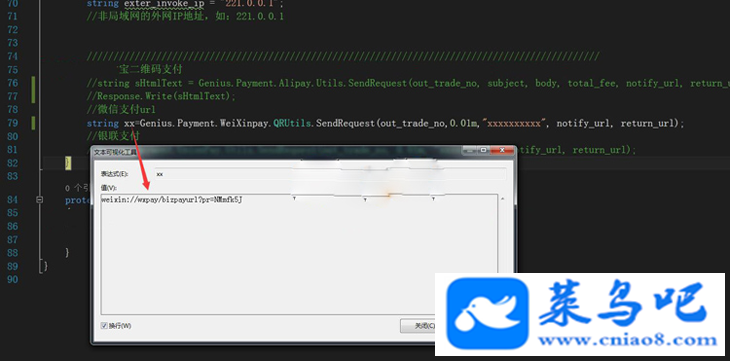Click the scroll-up arrow of the value box
730x361 pixels.
pos(502,199)
